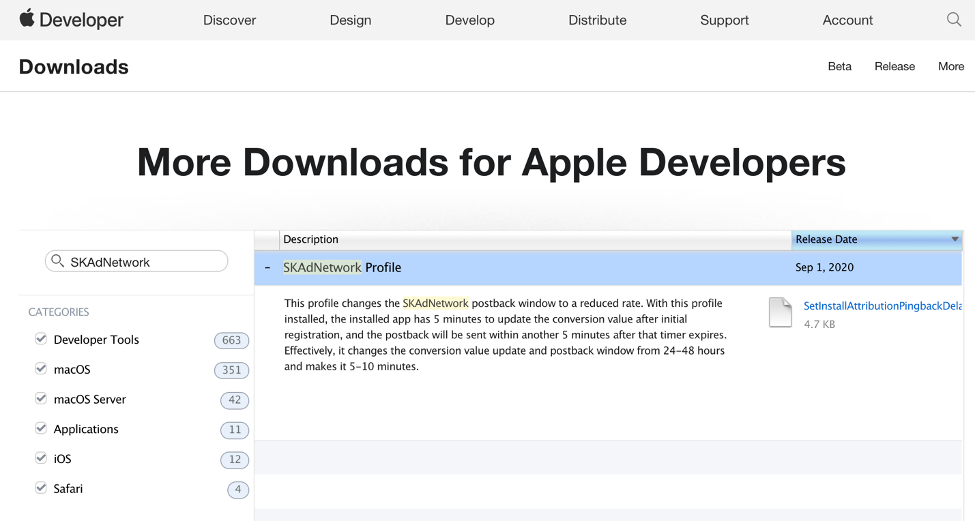Screen dimensions: 977x522
Task: Click the Description column header
Action: [311, 240]
